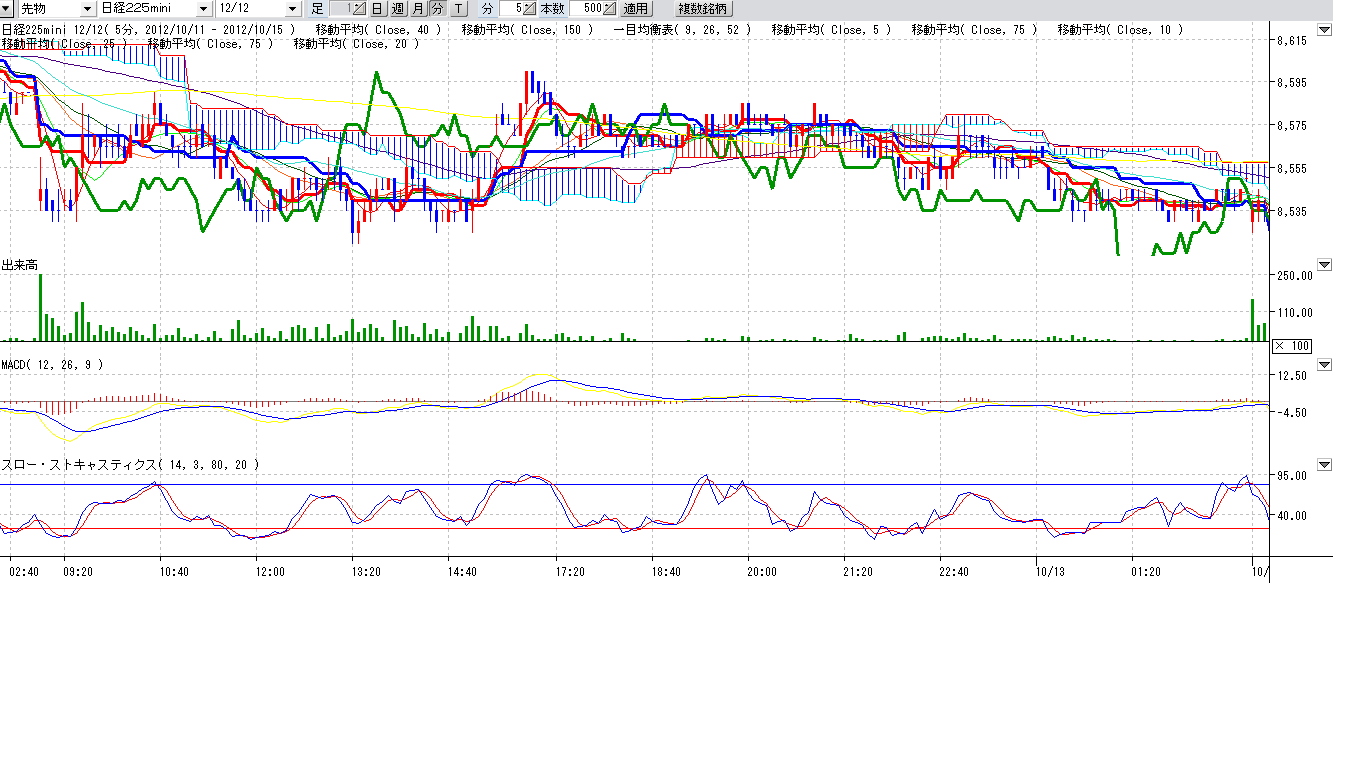Select the 週 weekly timeframe button
1366x768 pixels.
[x=397, y=8]
